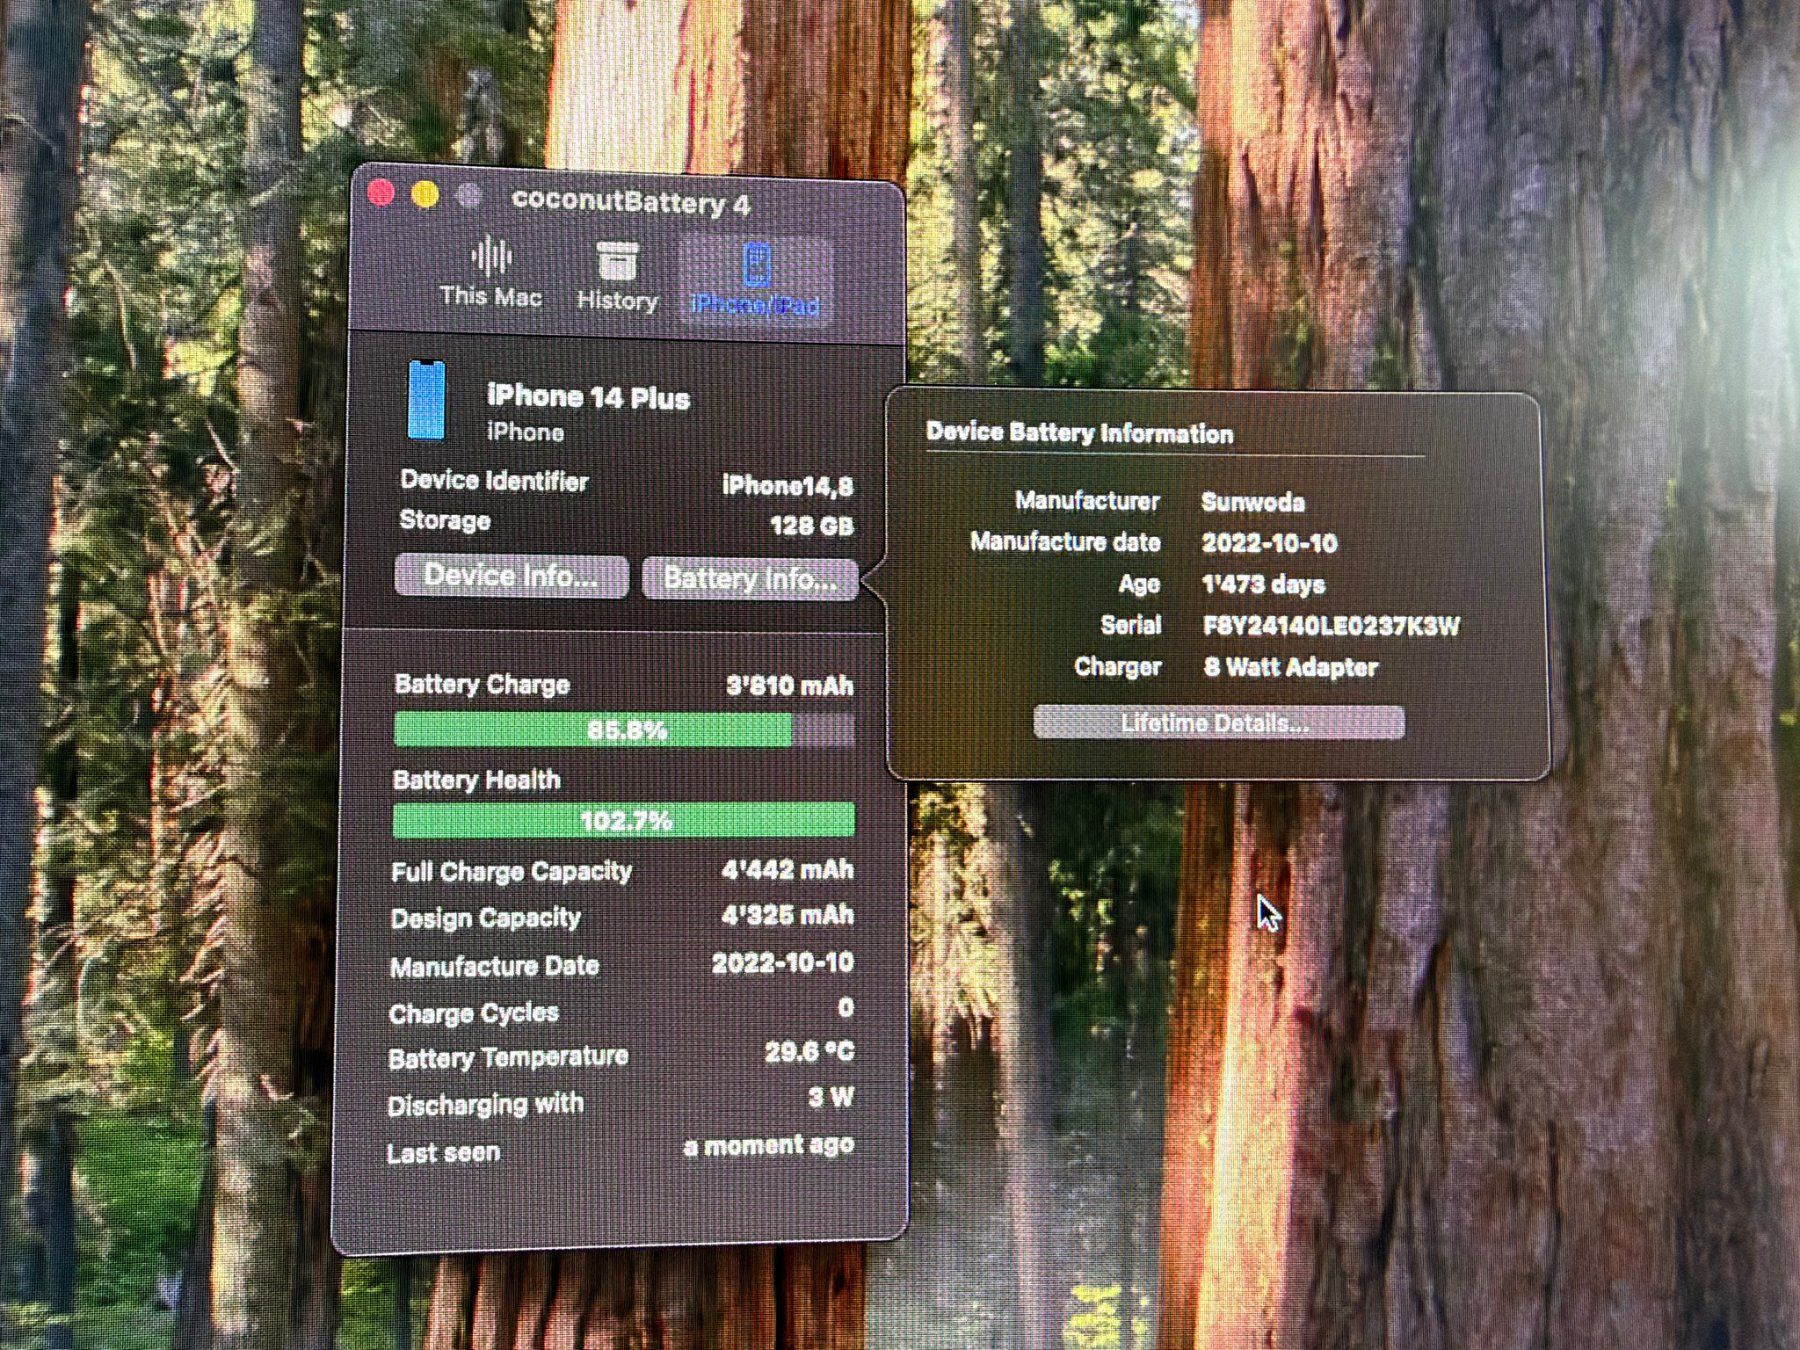Click the 3 W discharging value
Viewport: 1800px width, 1350px height.
click(831, 1098)
